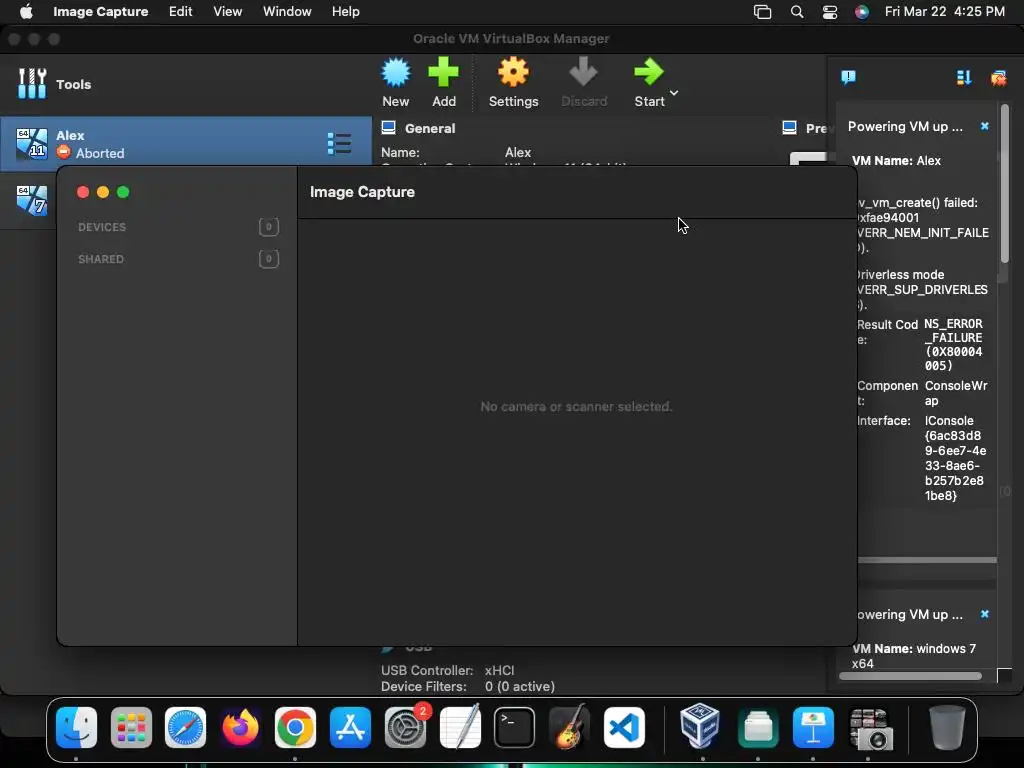Click the General section header in VirtualBox
Screen dimensions: 1024x768
[430, 129]
